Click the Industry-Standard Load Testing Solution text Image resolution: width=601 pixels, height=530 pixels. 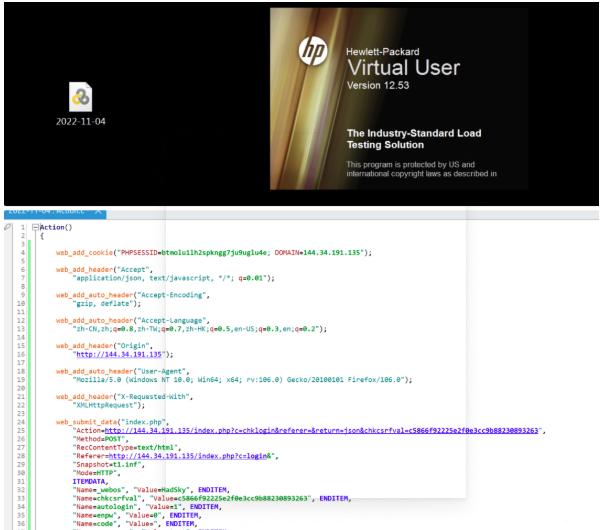click(414, 139)
